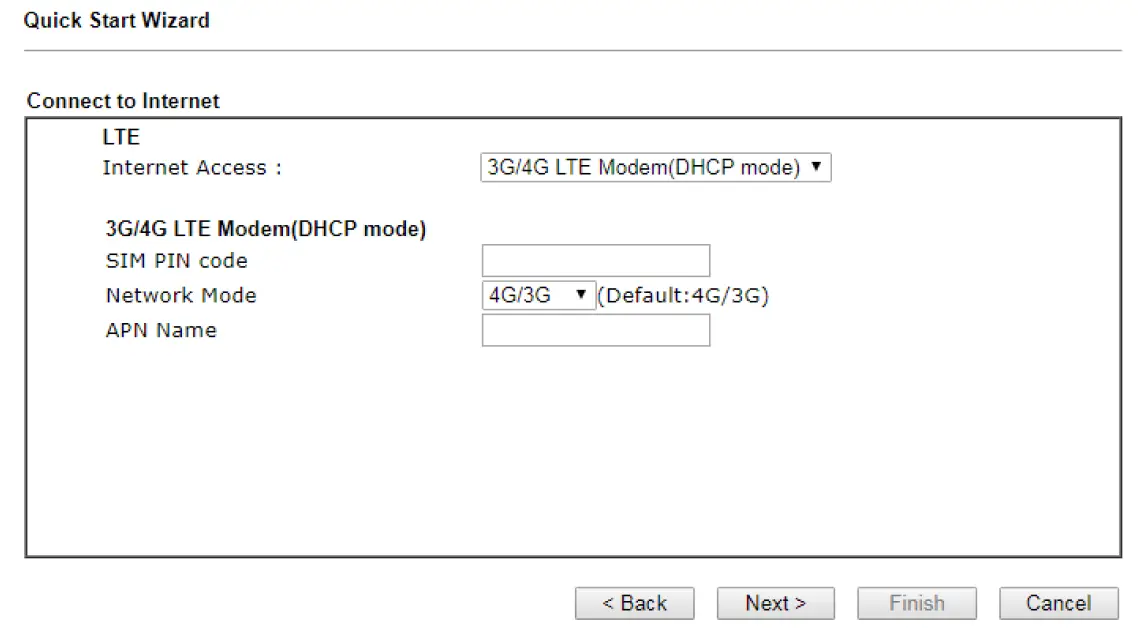1138x635 pixels.
Task: Click the Quick Start Wizard heading
Action: point(117,20)
